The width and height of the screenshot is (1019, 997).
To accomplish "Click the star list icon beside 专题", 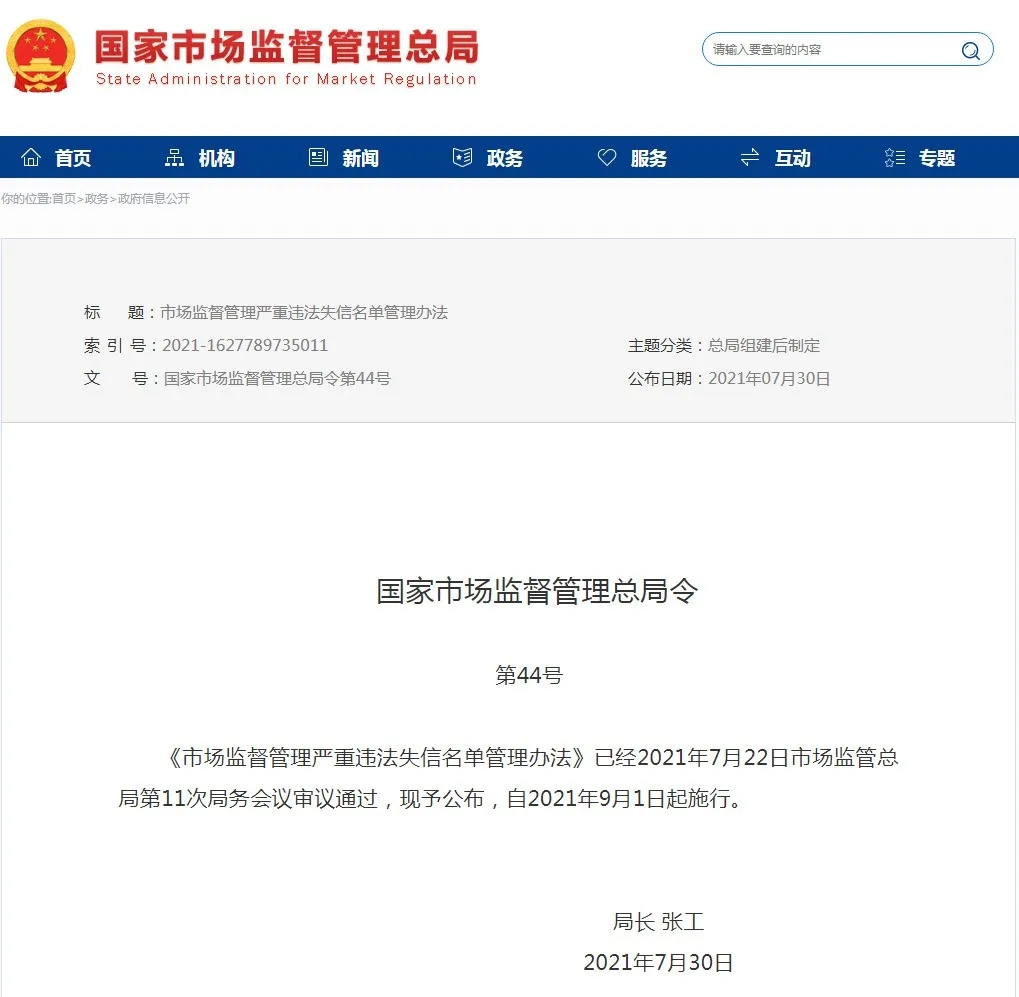I will click(x=894, y=157).
